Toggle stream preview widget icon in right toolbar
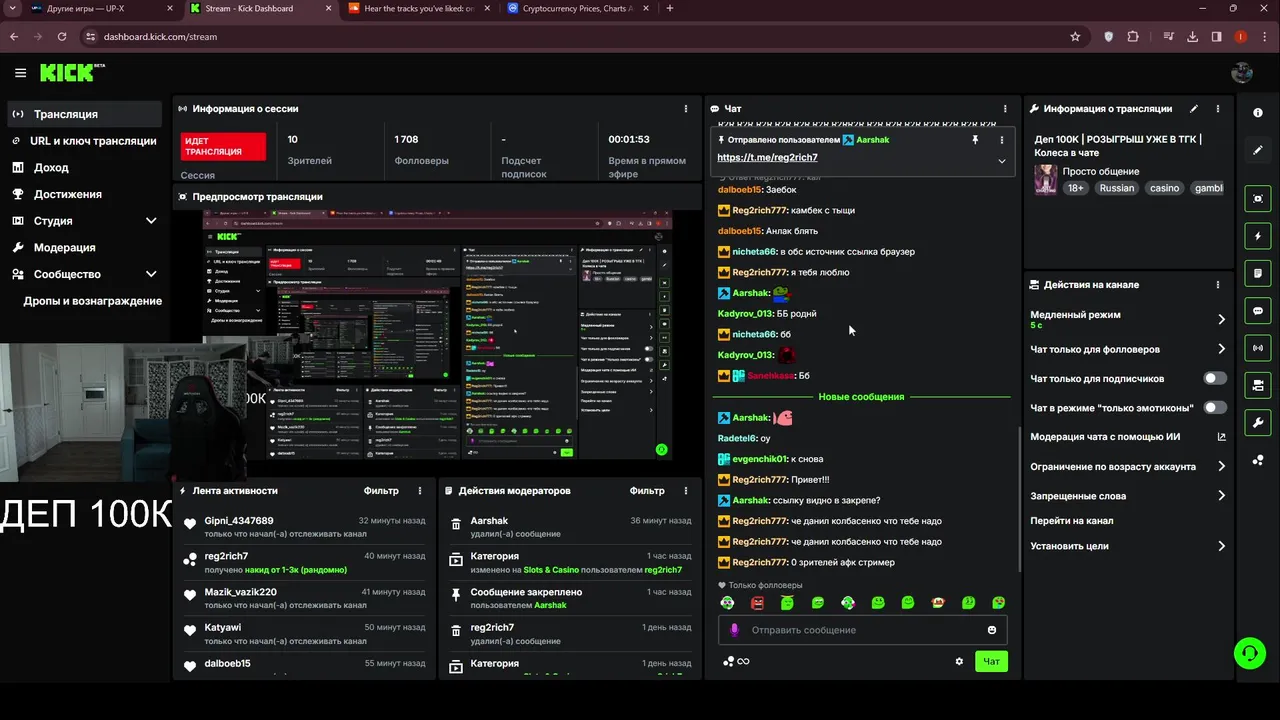The image size is (1280, 720). [x=1258, y=199]
